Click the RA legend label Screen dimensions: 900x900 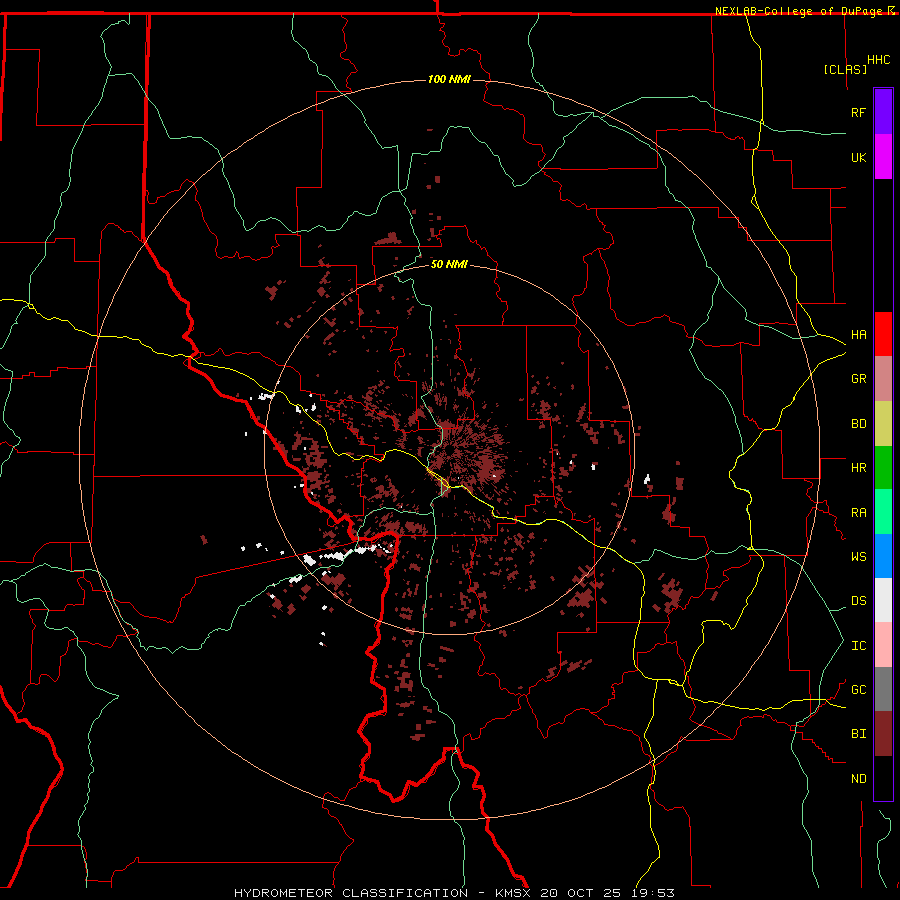(858, 513)
